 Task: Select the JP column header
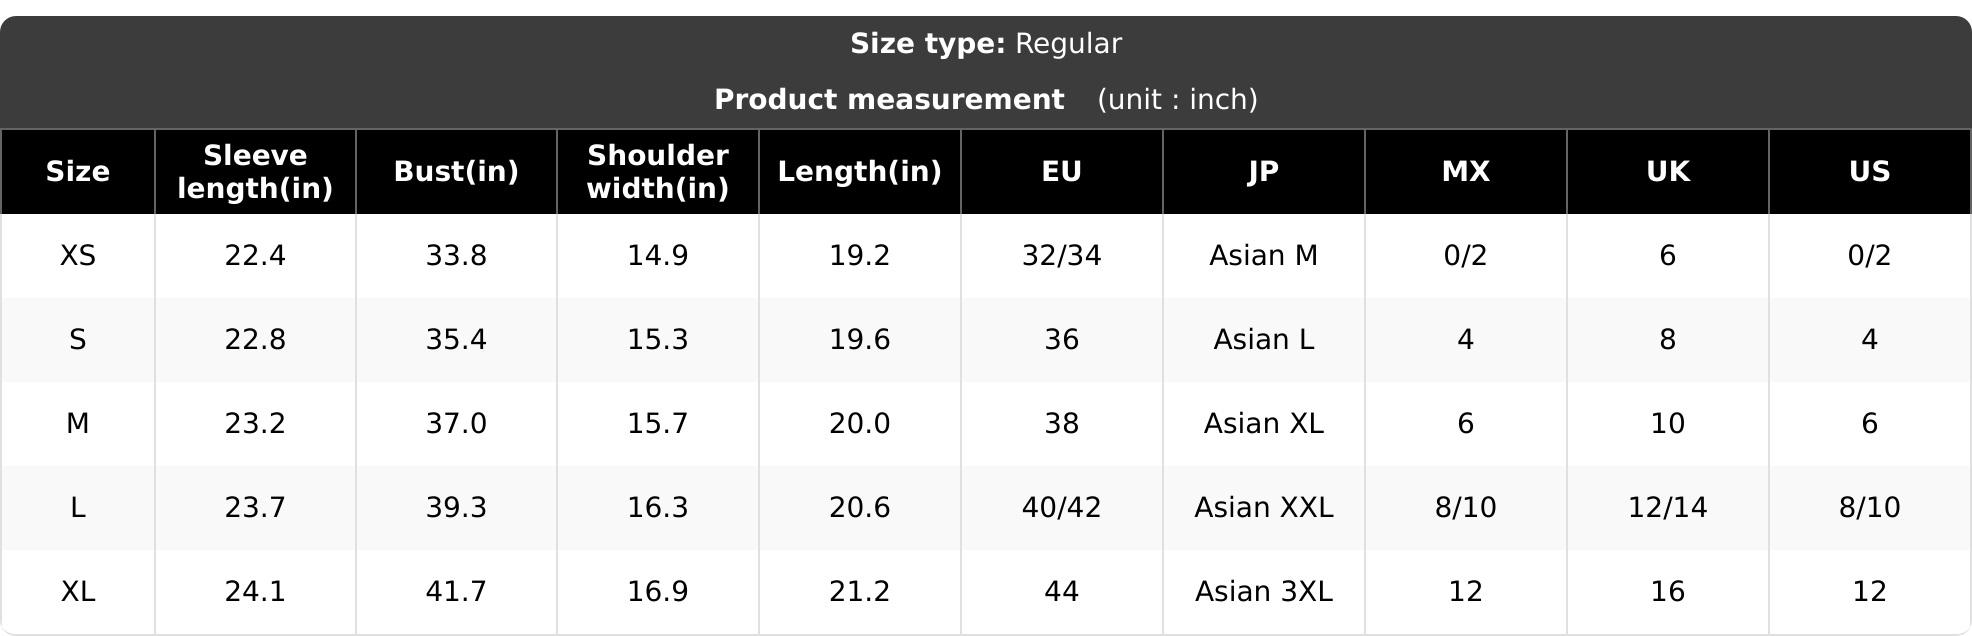[x=1264, y=172]
